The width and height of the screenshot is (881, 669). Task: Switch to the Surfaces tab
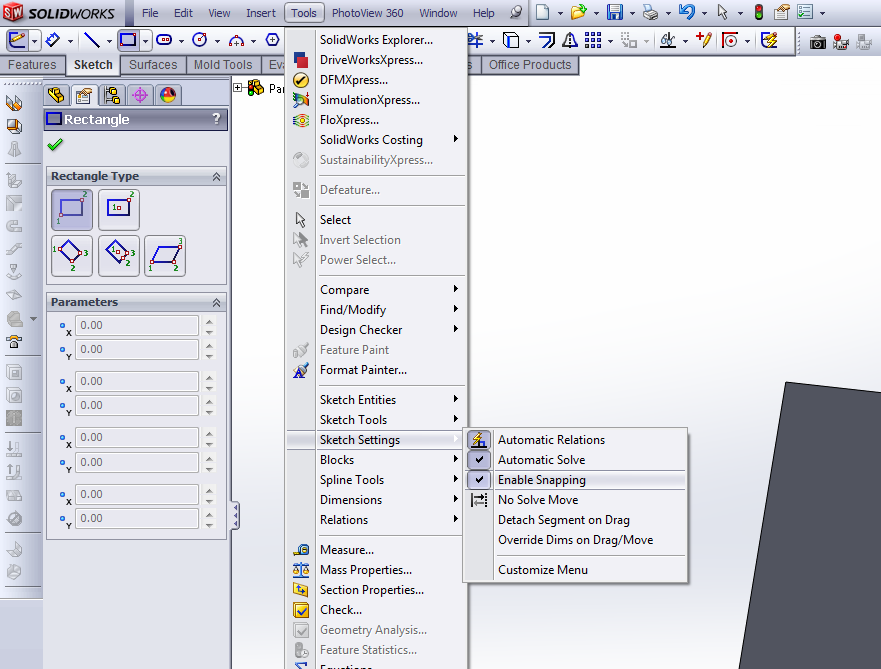[153, 65]
